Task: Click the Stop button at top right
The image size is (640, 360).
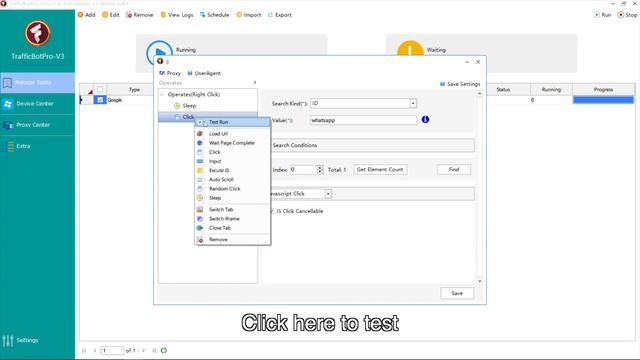Action: [627, 15]
